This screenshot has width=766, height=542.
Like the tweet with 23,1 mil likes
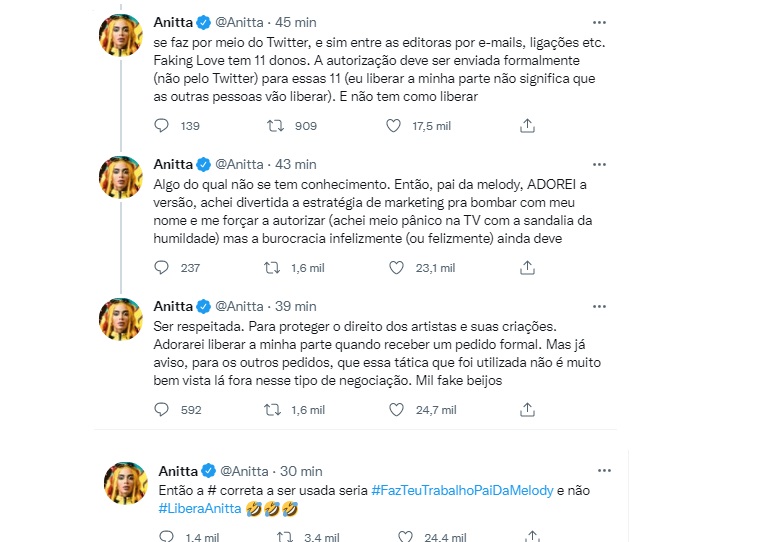point(395,268)
